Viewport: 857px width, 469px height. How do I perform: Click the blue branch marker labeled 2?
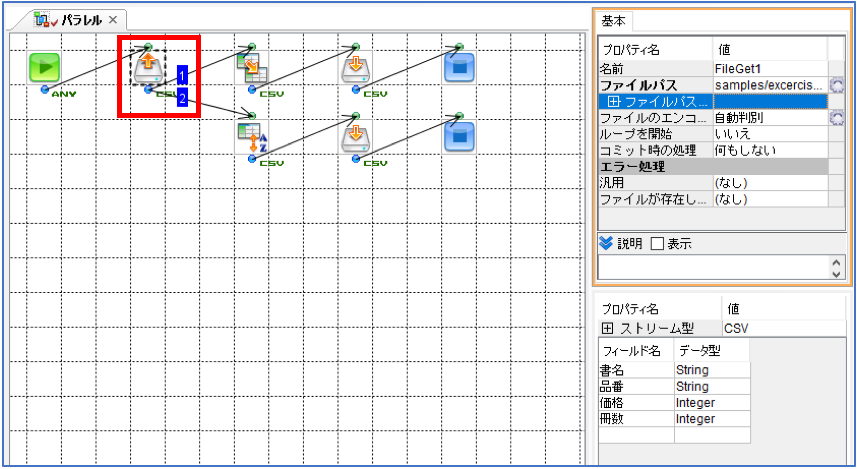pos(182,97)
